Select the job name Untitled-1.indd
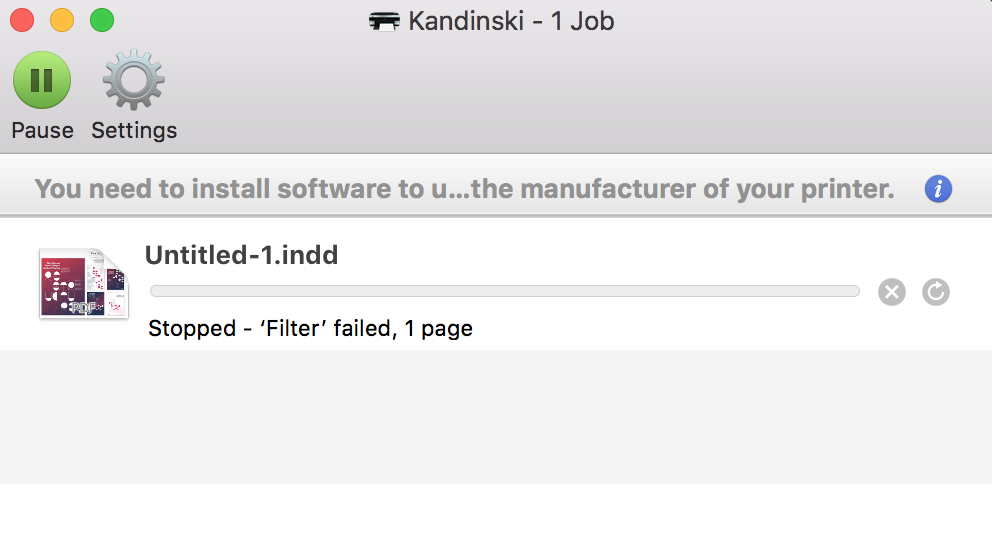The width and height of the screenshot is (992, 548). click(242, 255)
